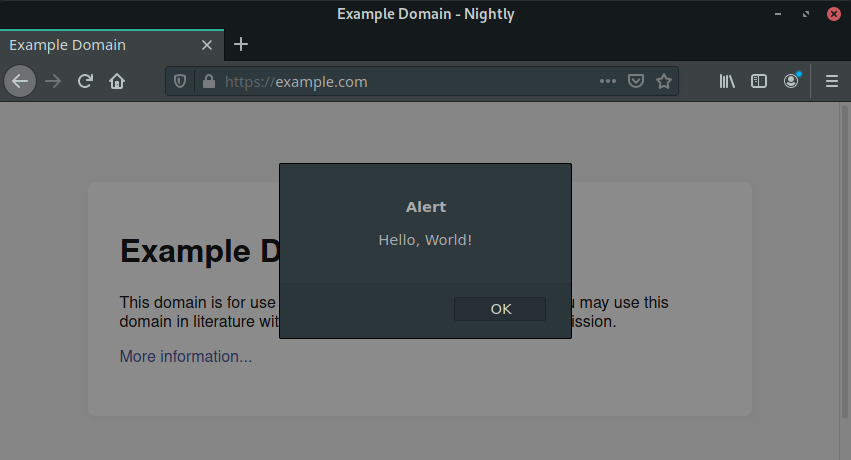Open the Library menu

[x=727, y=82]
